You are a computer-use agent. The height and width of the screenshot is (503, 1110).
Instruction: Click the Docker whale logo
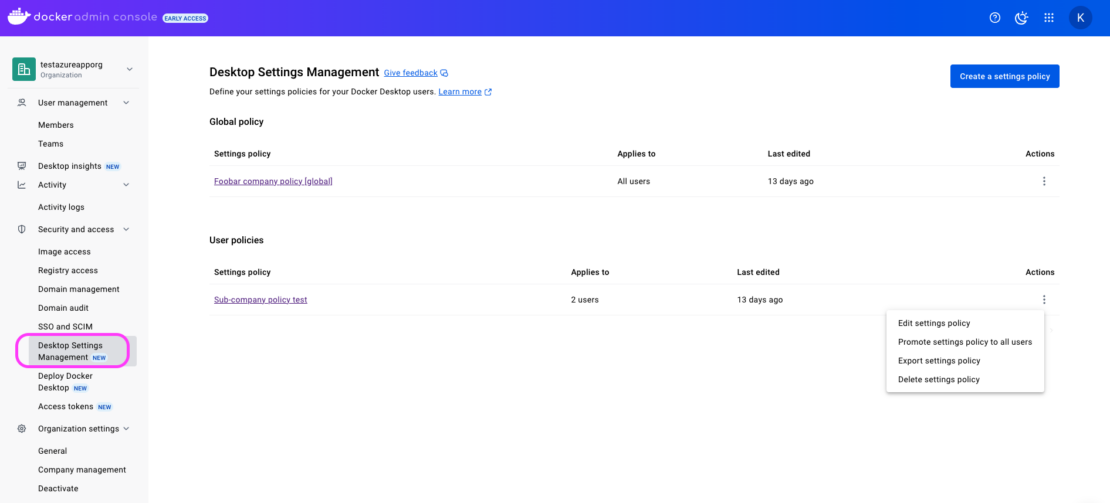19,17
